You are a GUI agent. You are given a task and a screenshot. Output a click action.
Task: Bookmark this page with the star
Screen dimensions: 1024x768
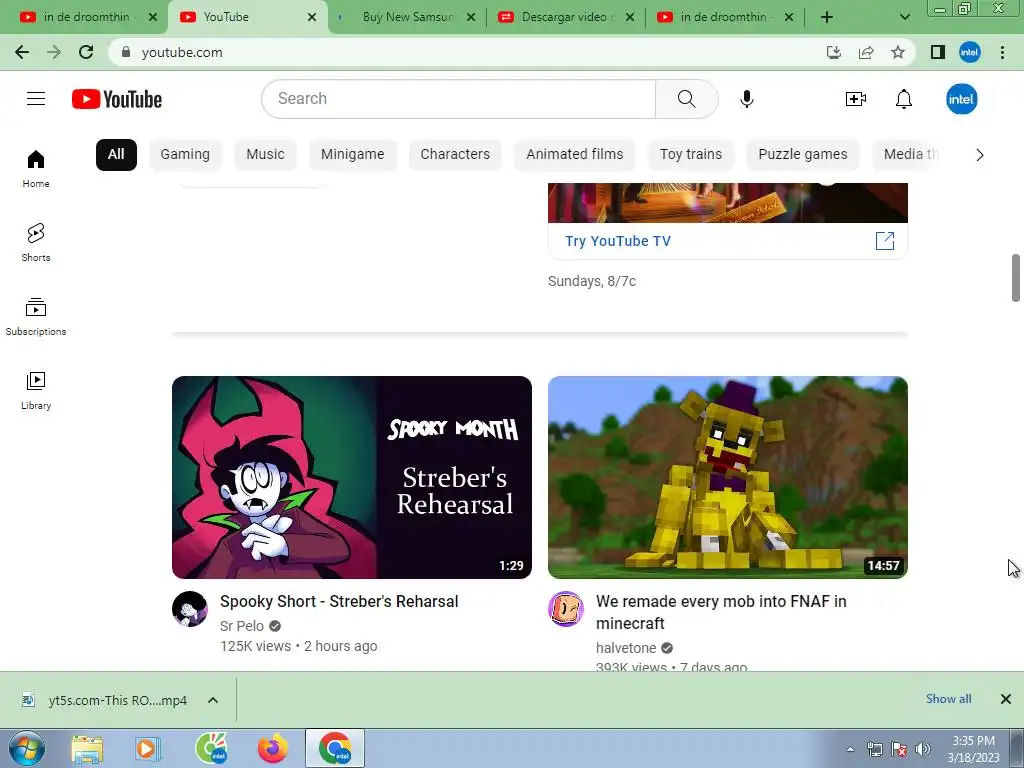click(898, 52)
